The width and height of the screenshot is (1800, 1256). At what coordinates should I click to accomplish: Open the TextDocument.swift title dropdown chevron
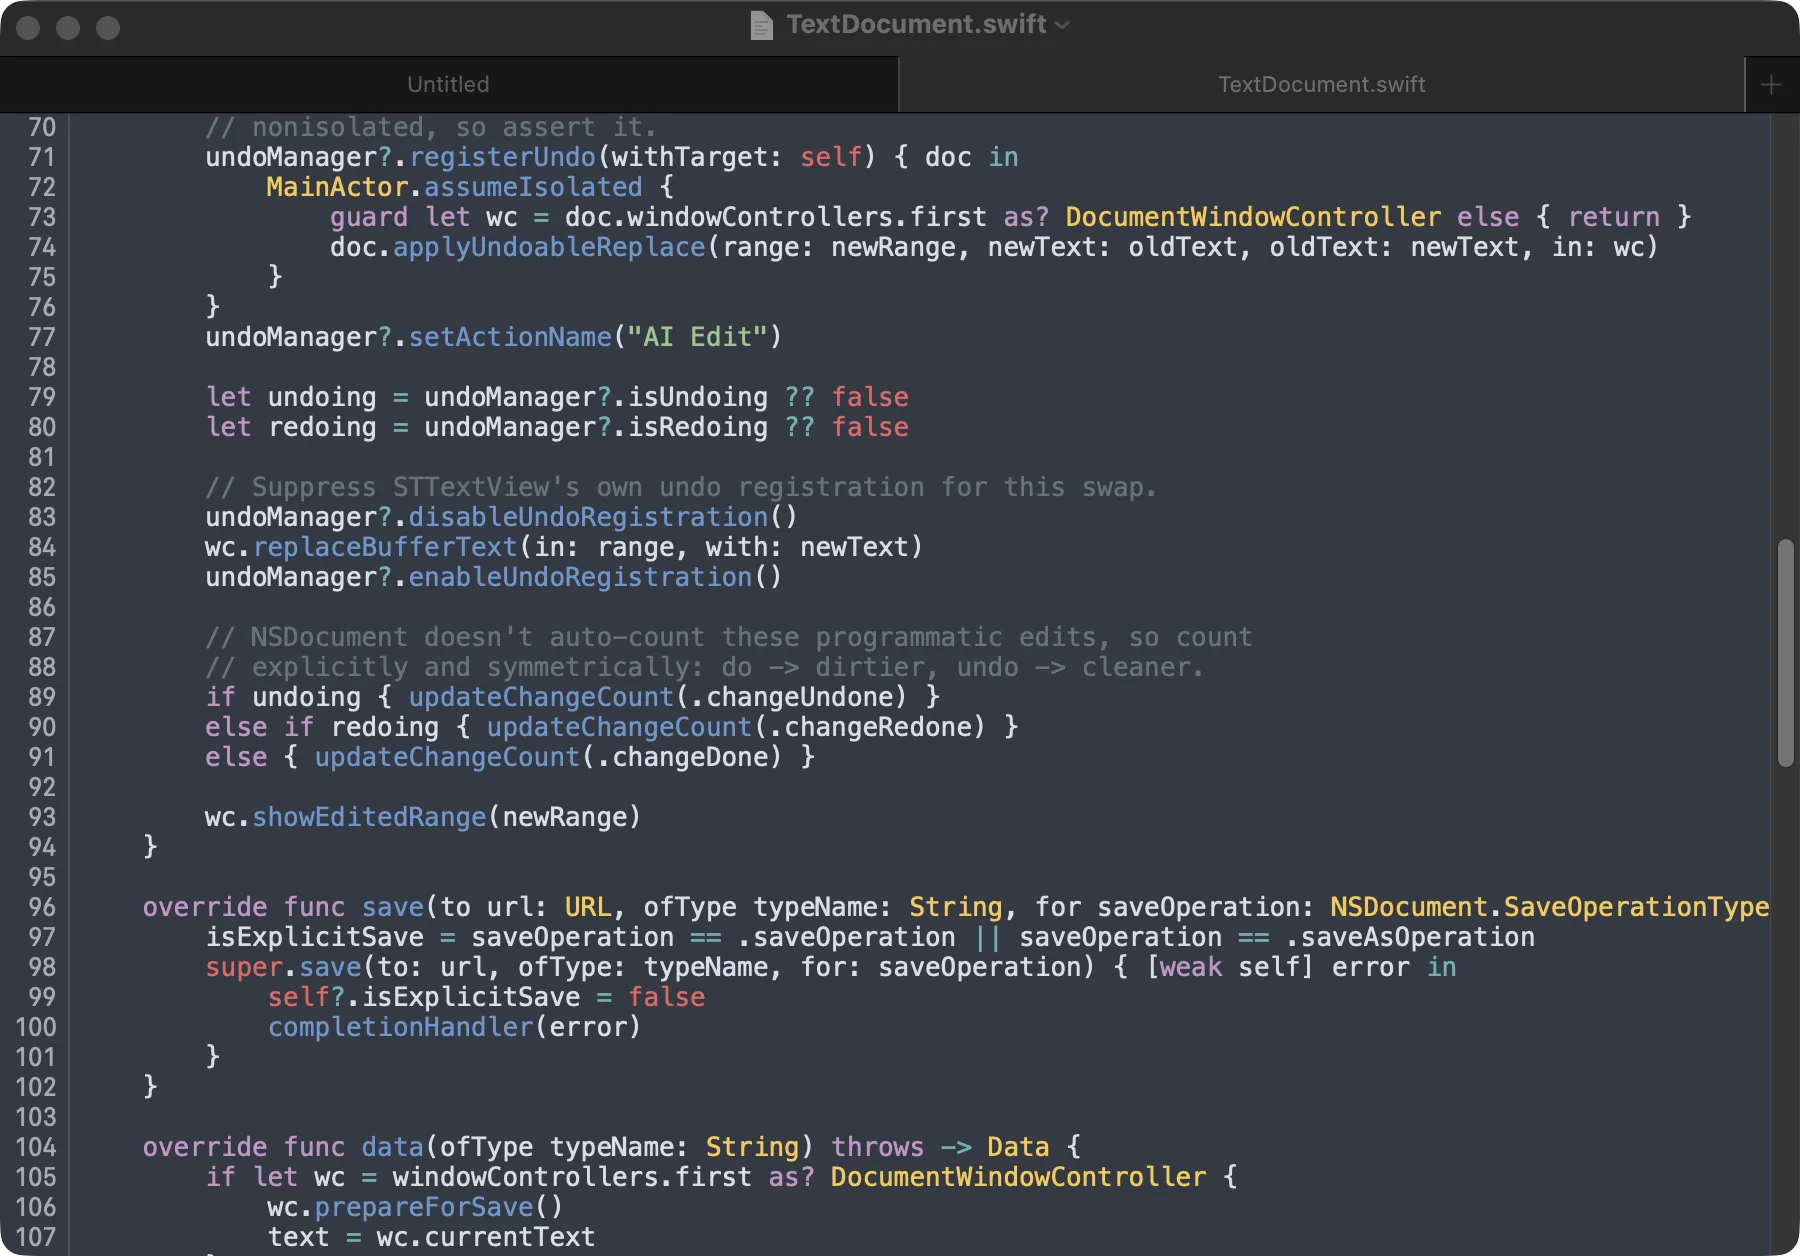click(1062, 25)
